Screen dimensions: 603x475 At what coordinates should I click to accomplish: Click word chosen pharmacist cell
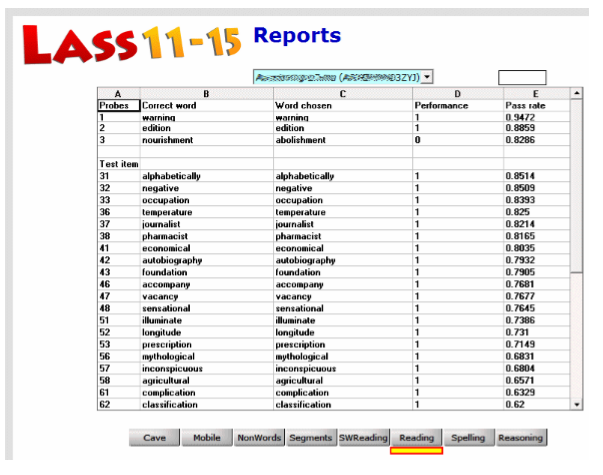[x=343, y=236]
